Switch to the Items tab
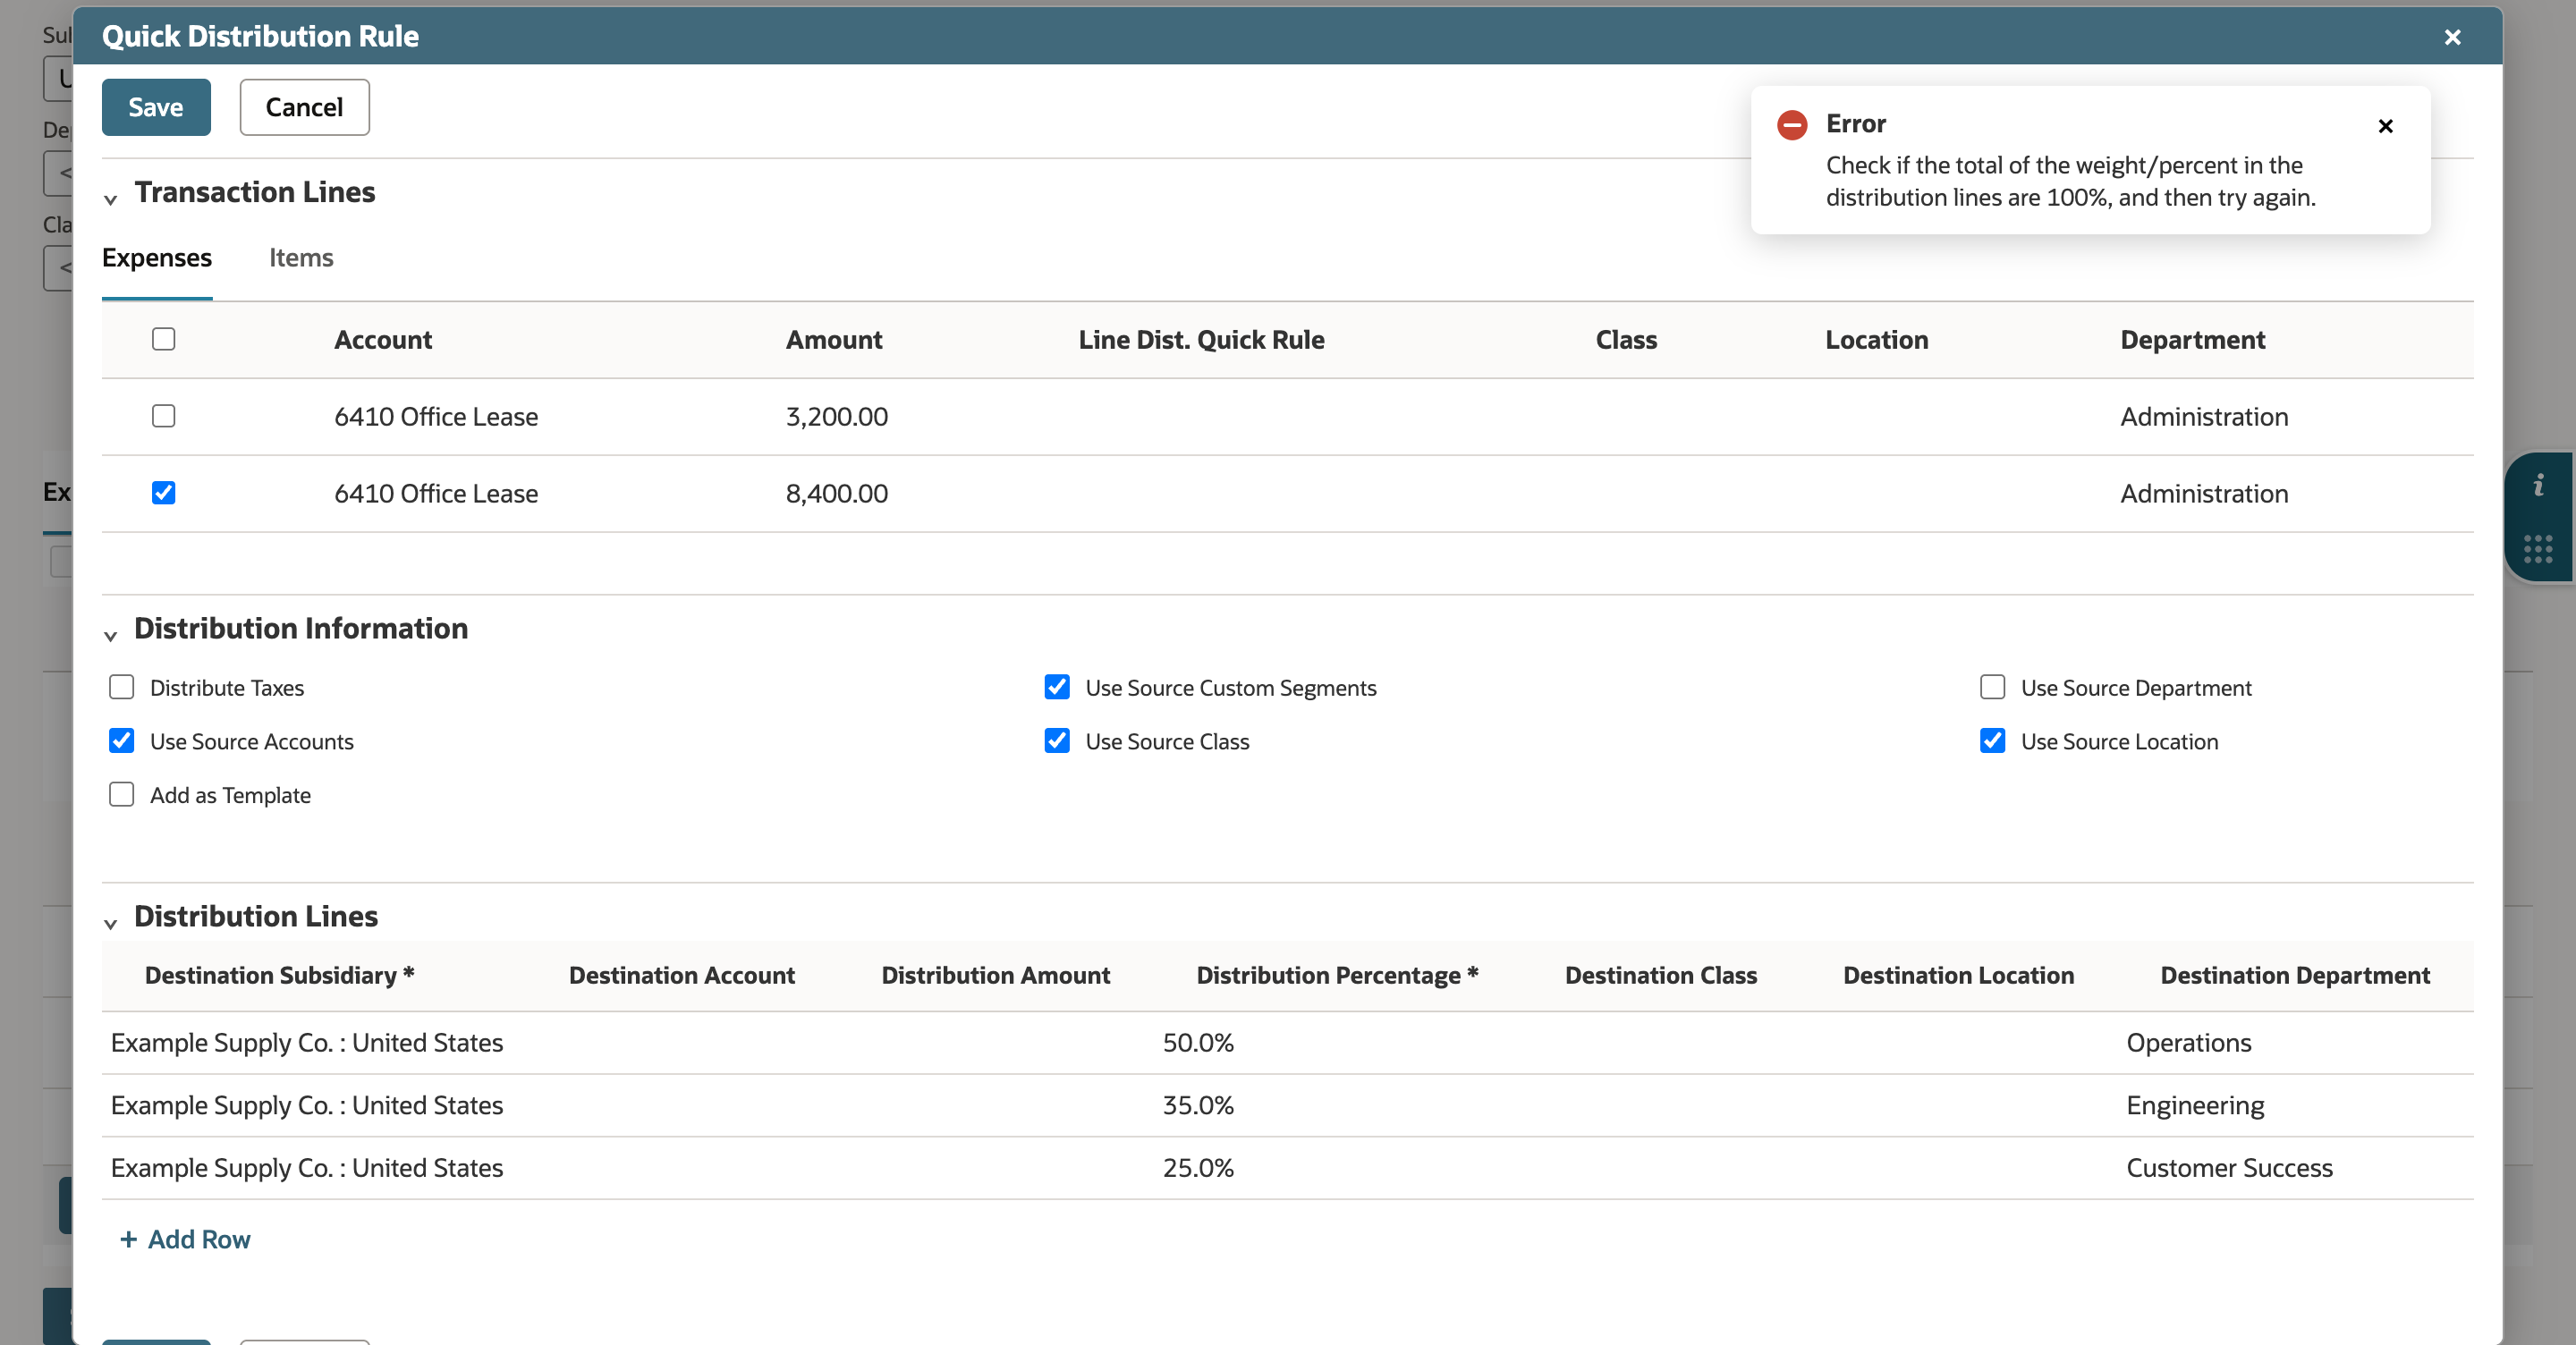This screenshot has height=1345, width=2576. [301, 258]
